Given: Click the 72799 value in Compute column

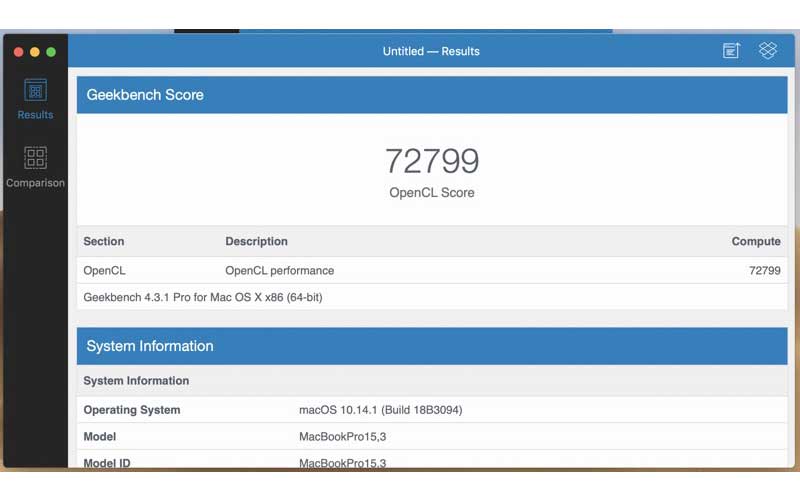Looking at the screenshot, I should pyautogui.click(x=764, y=270).
